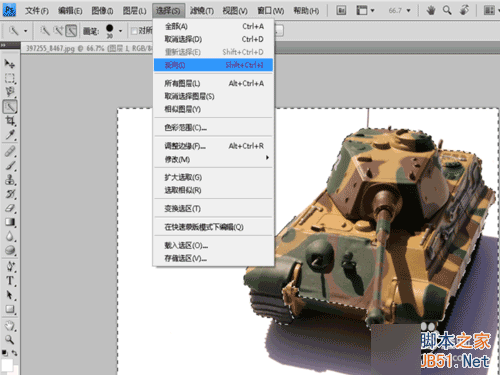Close the open 选择(S) menu
The height and width of the screenshot is (375, 500).
click(168, 11)
